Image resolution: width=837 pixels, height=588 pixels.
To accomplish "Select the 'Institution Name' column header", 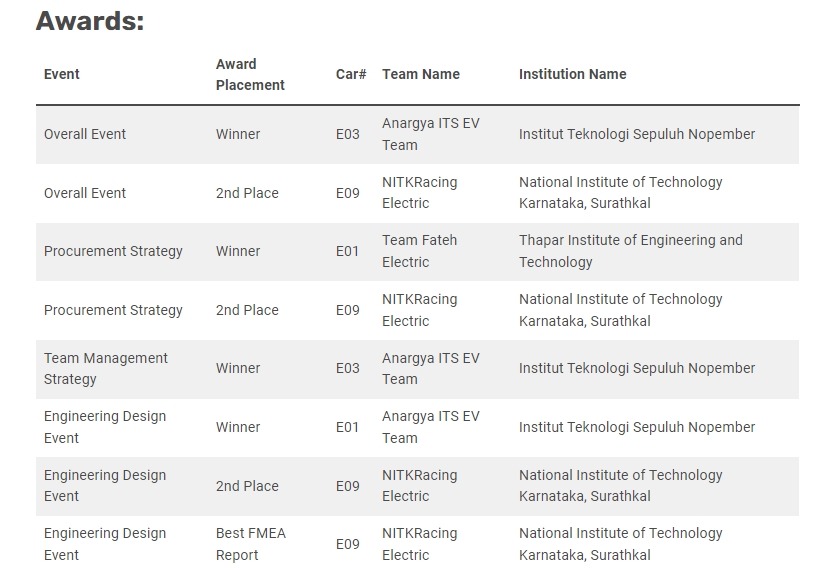I will [x=572, y=74].
